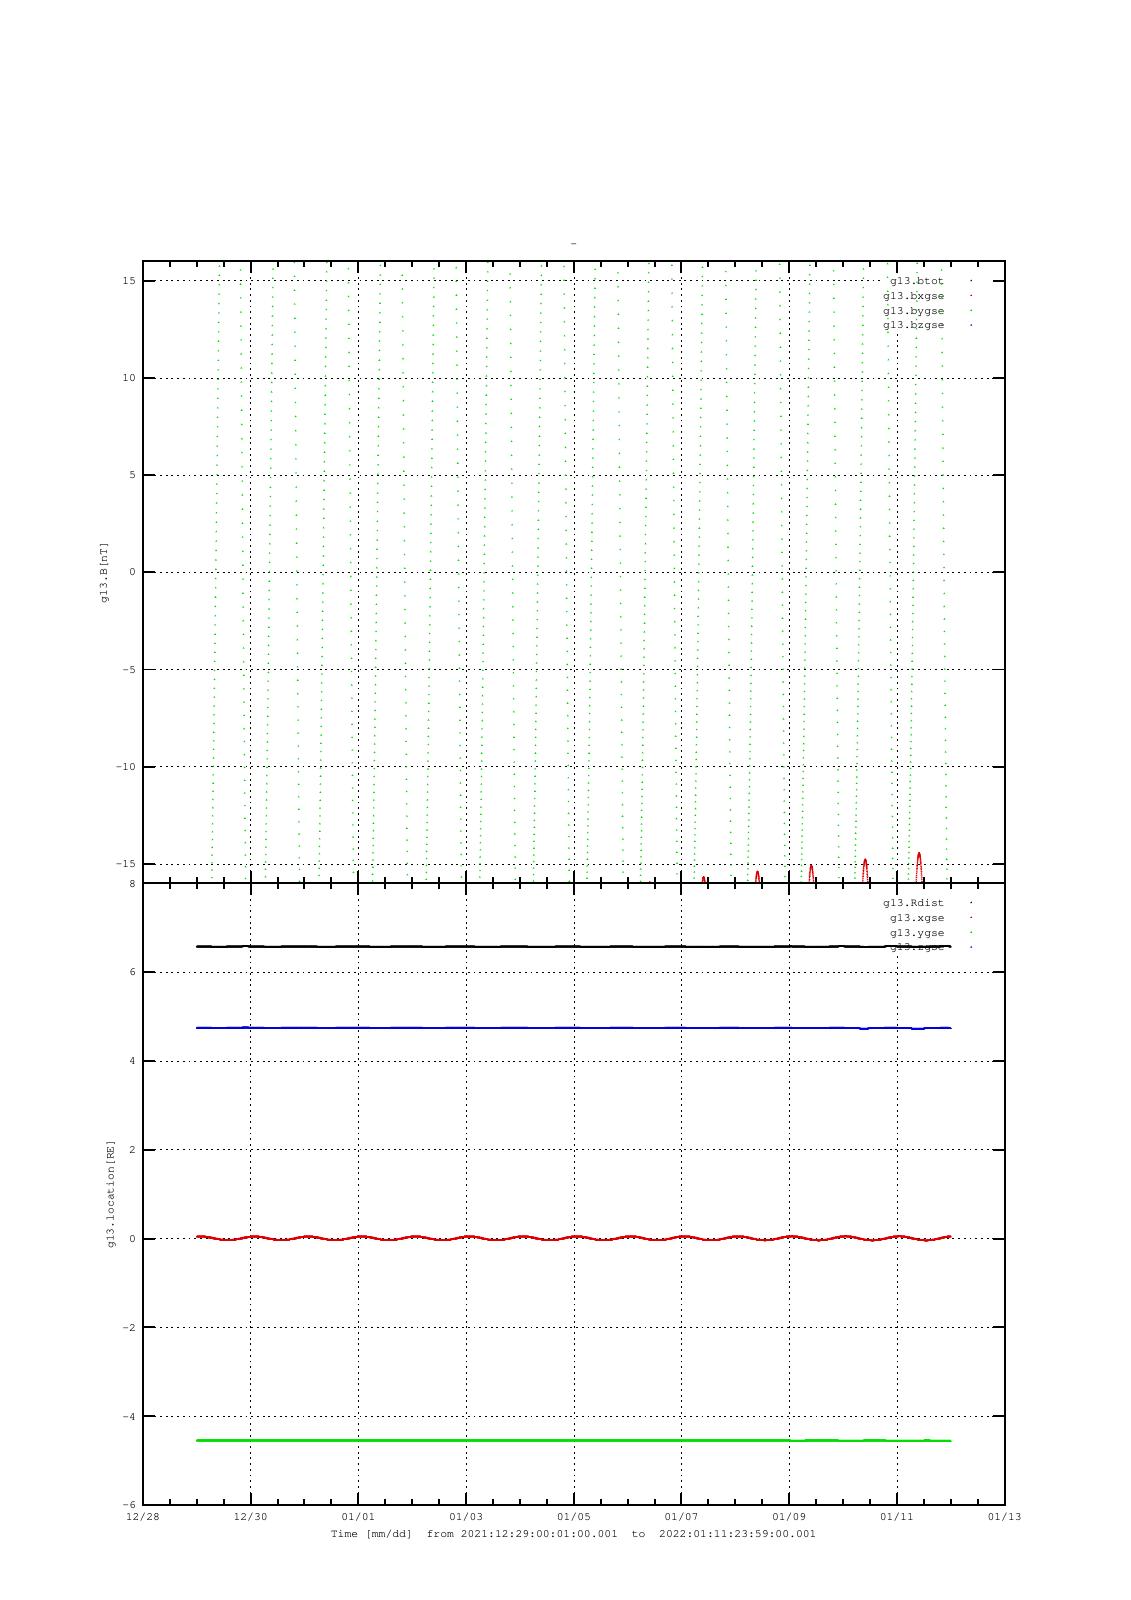Screen dimensions: 1131x1600
Task: Click the 15 tick on the B axis
Action: point(130,281)
